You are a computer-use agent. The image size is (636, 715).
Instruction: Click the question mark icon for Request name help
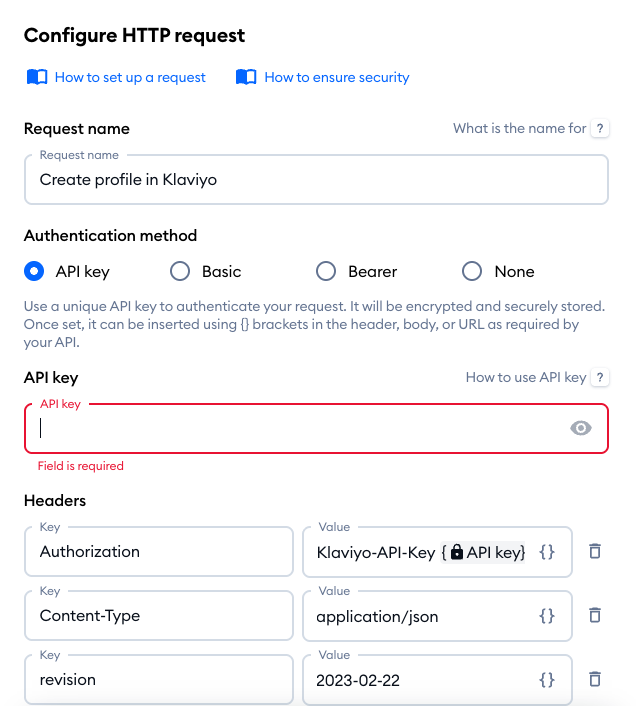600,128
